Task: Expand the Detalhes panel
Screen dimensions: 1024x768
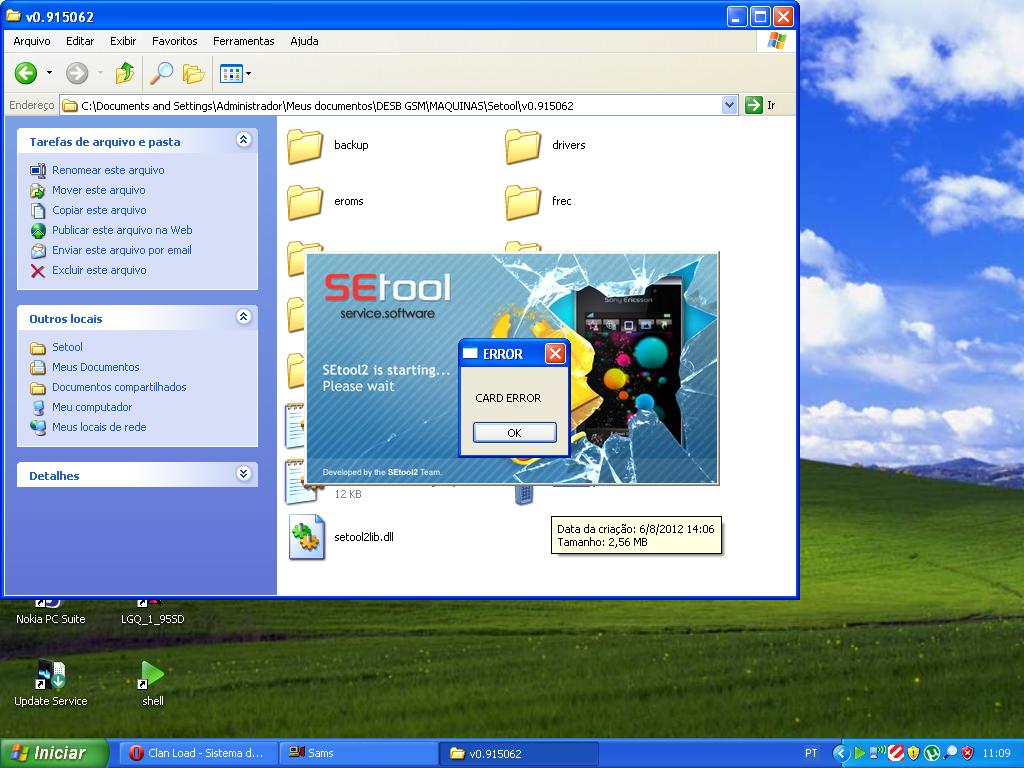Action: point(244,473)
